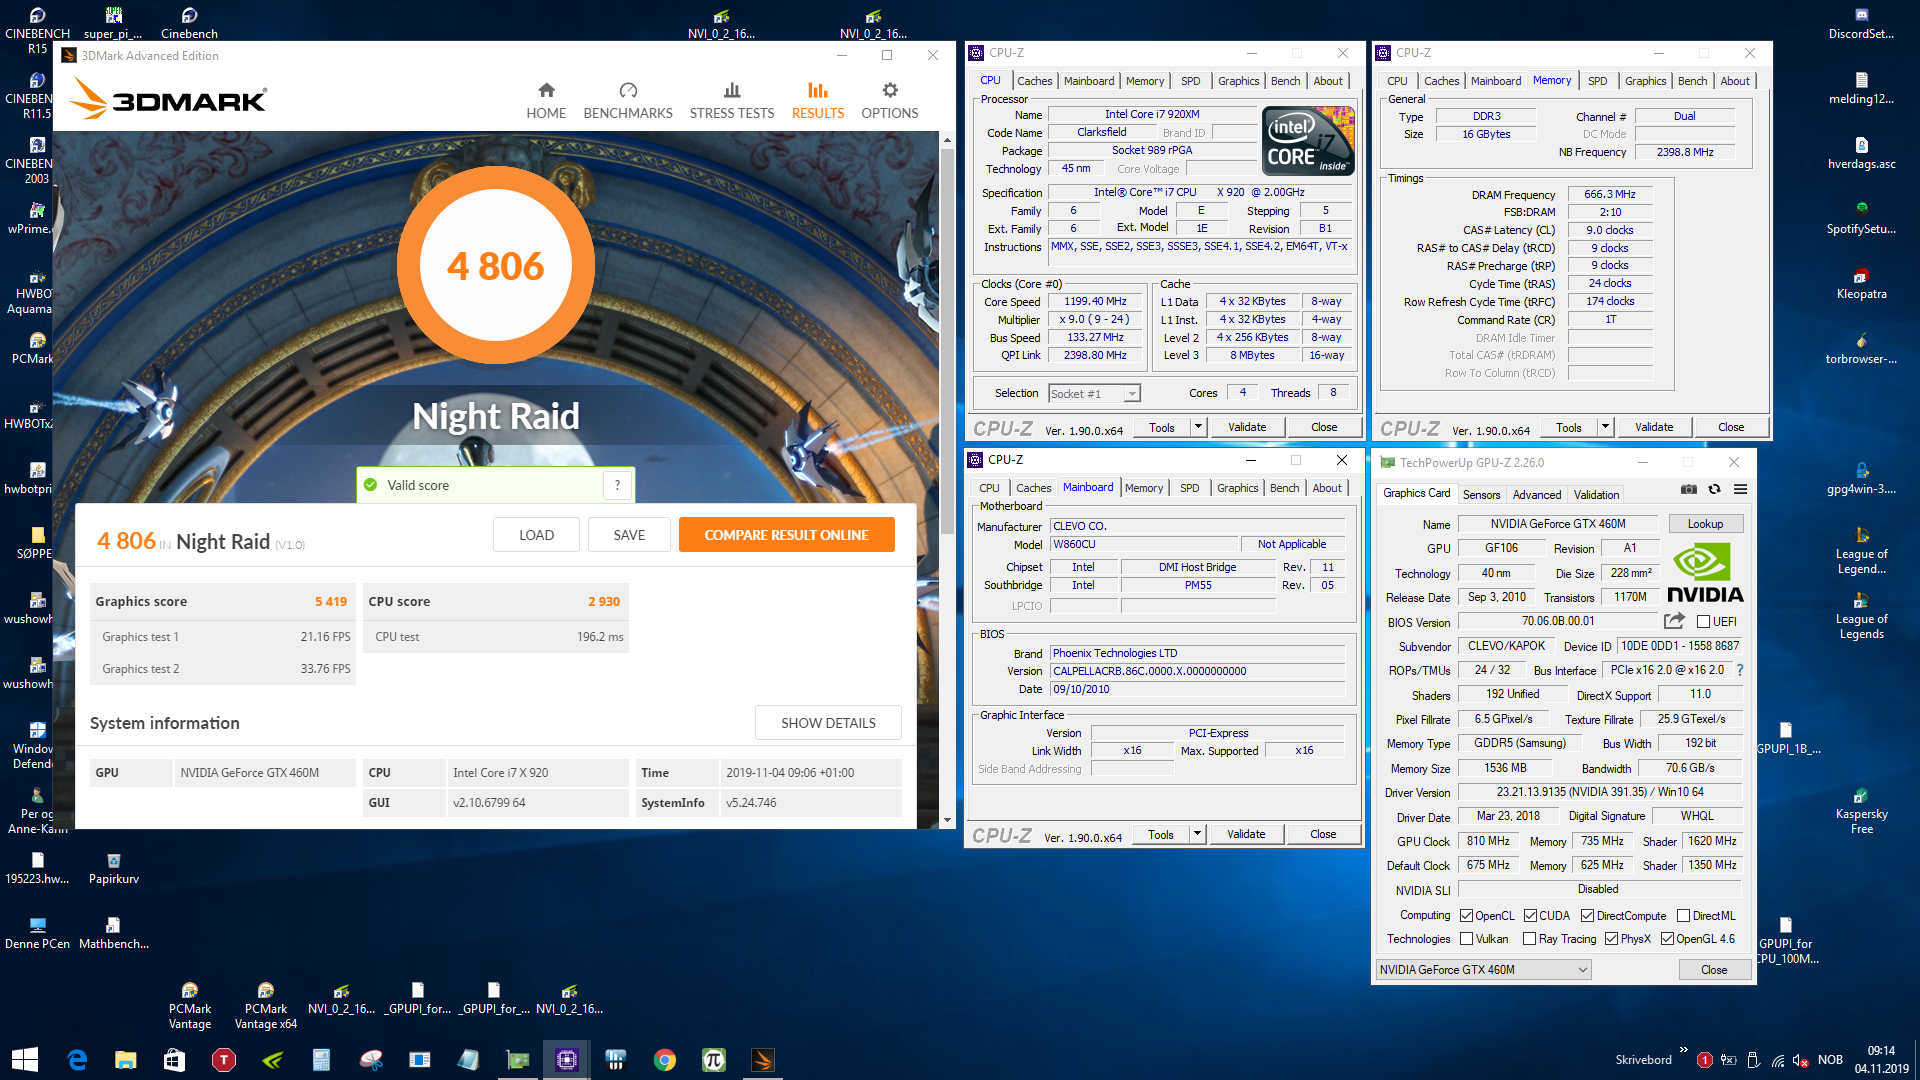Open Papirkurv recycle bin
Image resolution: width=1920 pixels, height=1080 pixels.
(x=114, y=868)
